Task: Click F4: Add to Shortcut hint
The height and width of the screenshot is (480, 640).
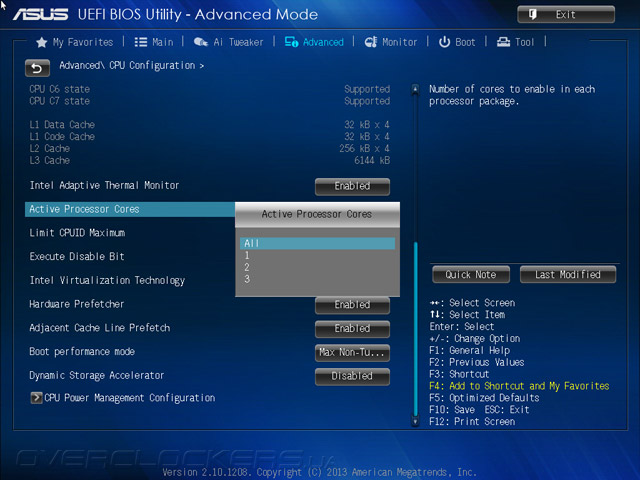Action: click(x=519, y=386)
